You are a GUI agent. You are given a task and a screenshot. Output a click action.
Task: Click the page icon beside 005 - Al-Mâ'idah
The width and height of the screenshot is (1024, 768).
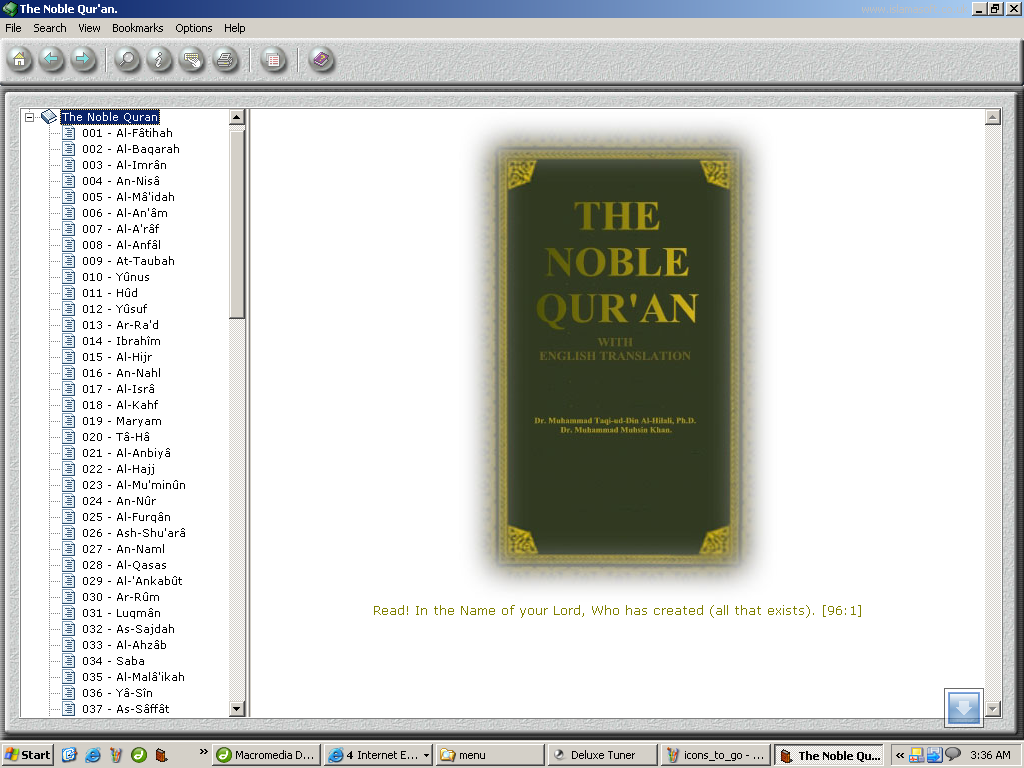point(69,197)
